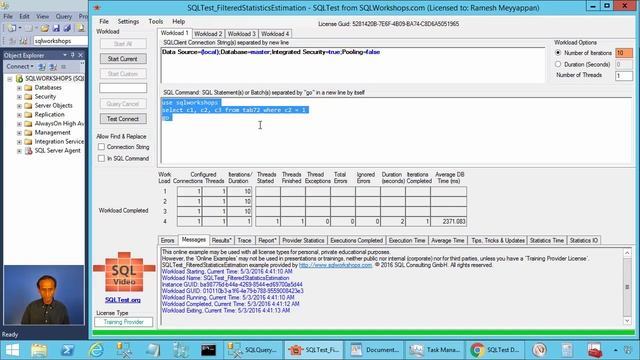
Task: Click the SSMS Save icon
Action: click(56, 28)
